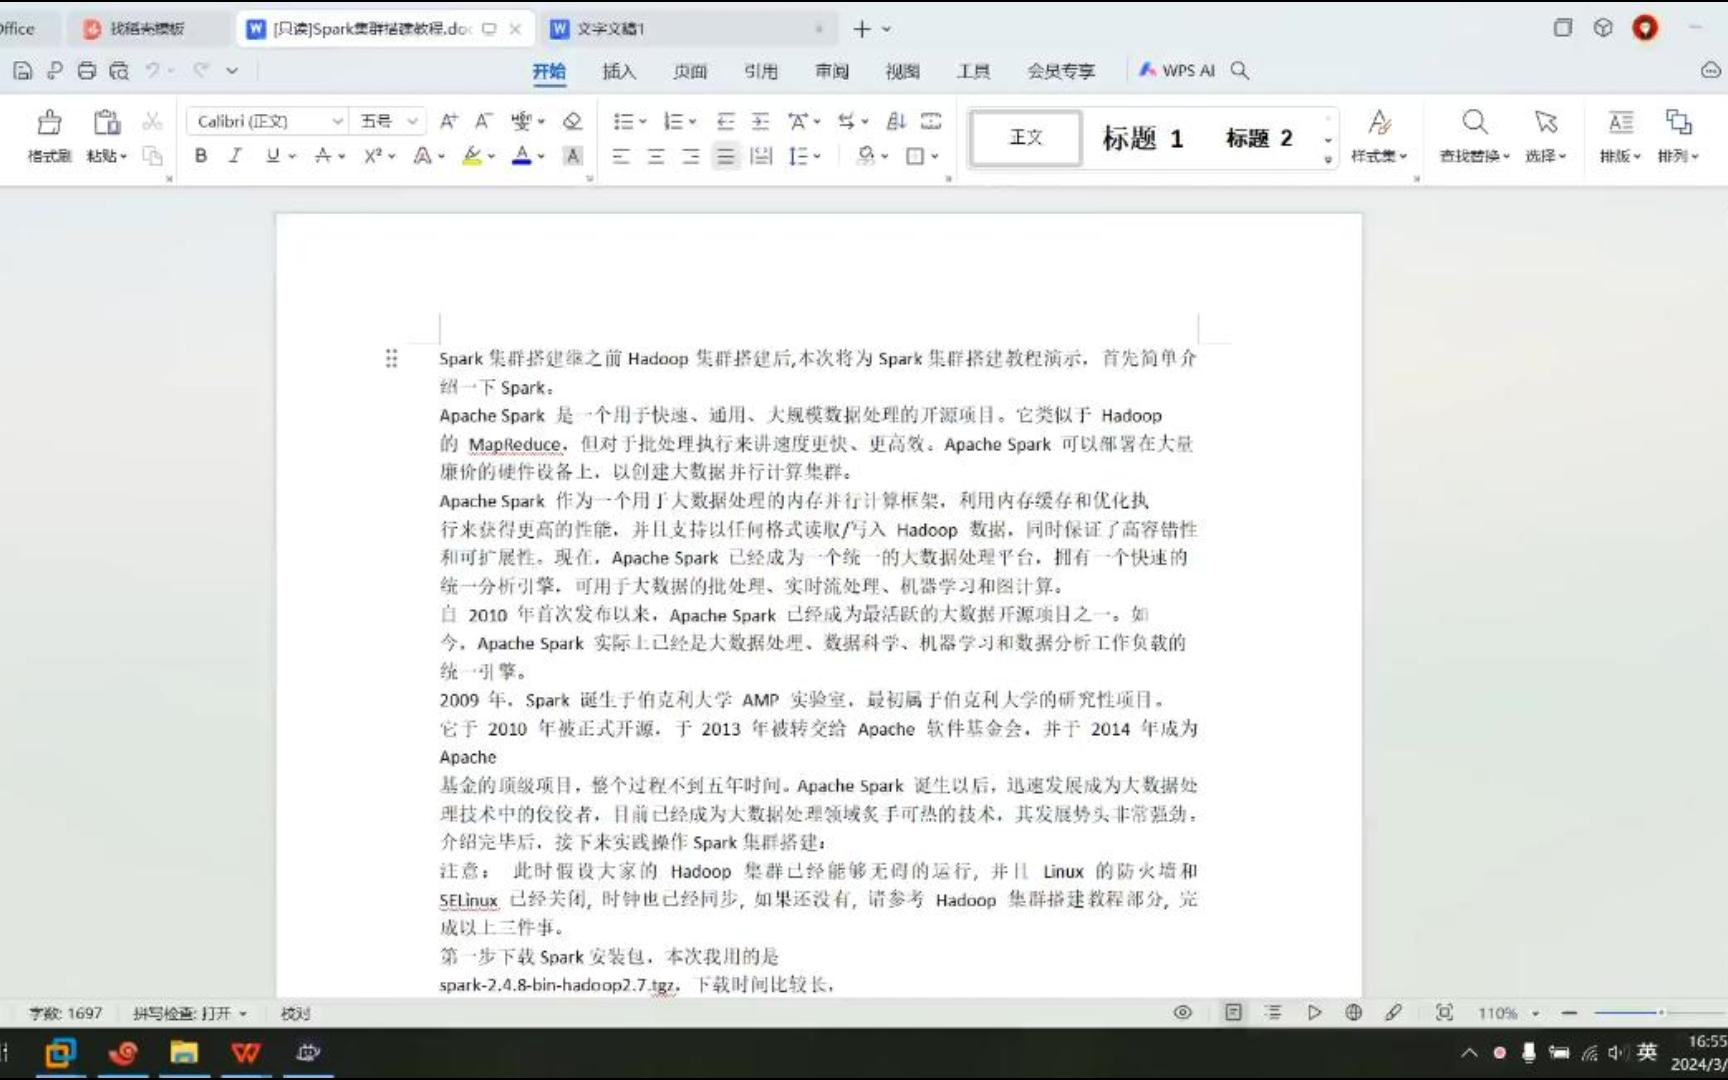The width and height of the screenshot is (1728, 1080).
Task: Click the search magnifier beside WPS AI
Action: (1240, 70)
